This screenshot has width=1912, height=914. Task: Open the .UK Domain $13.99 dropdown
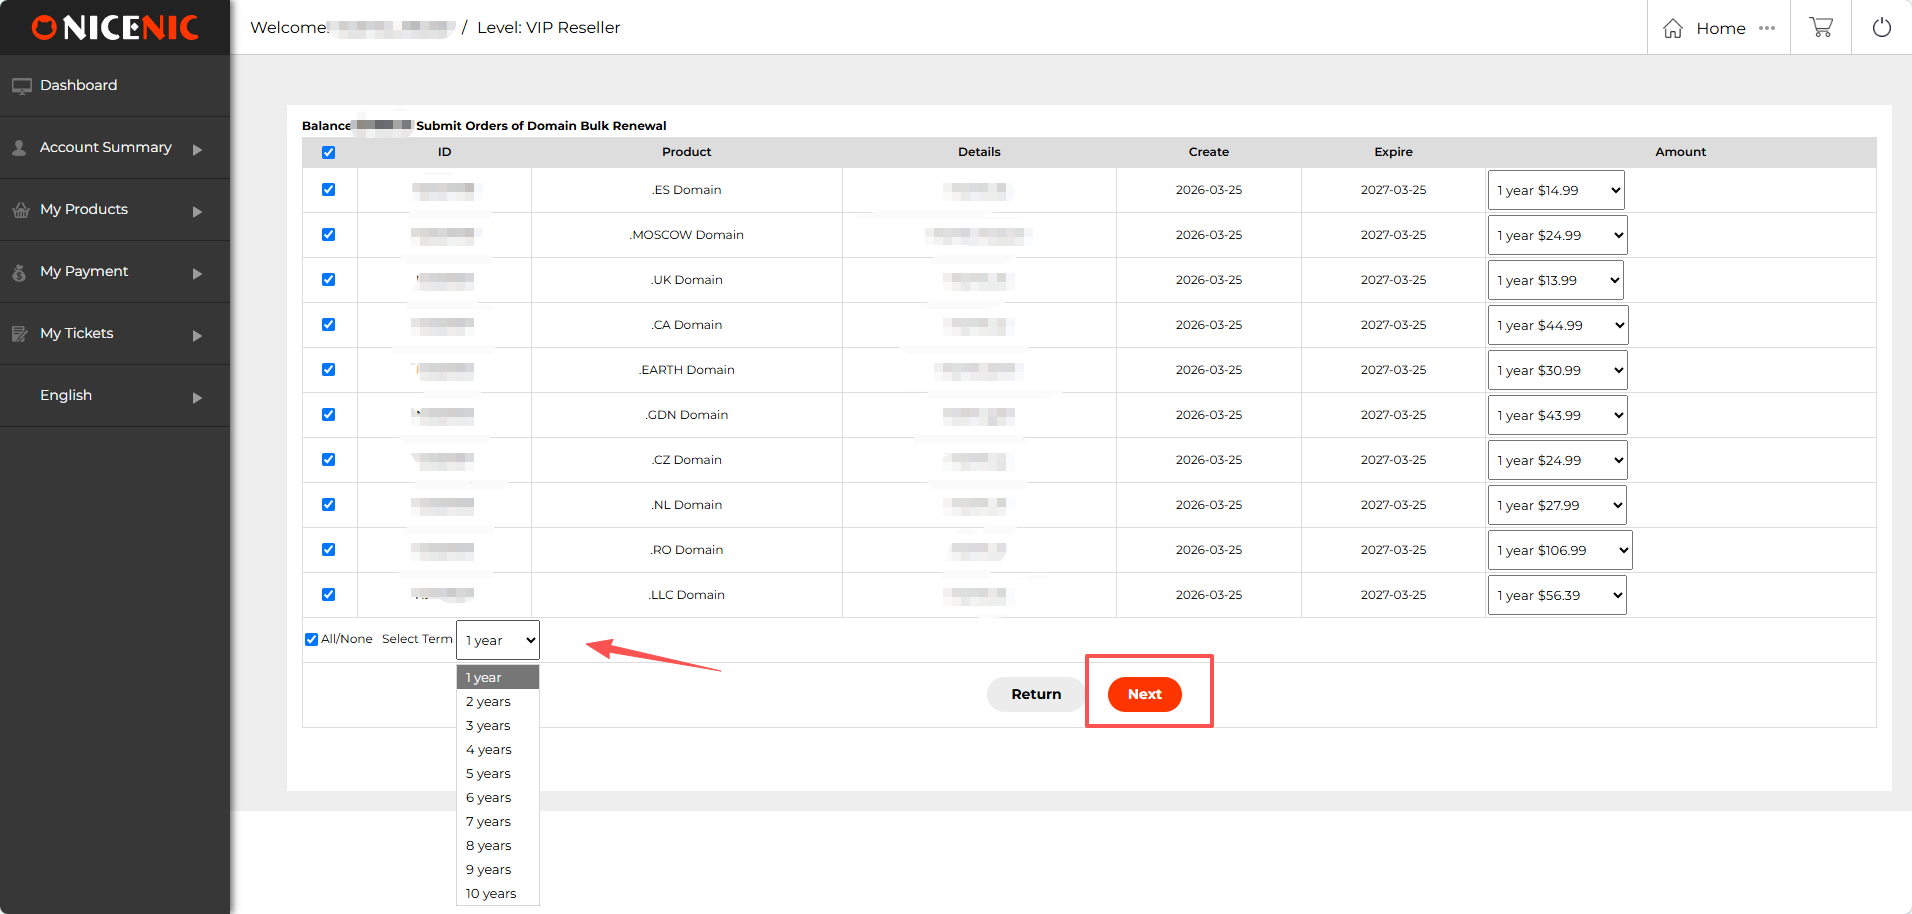click(x=1555, y=280)
